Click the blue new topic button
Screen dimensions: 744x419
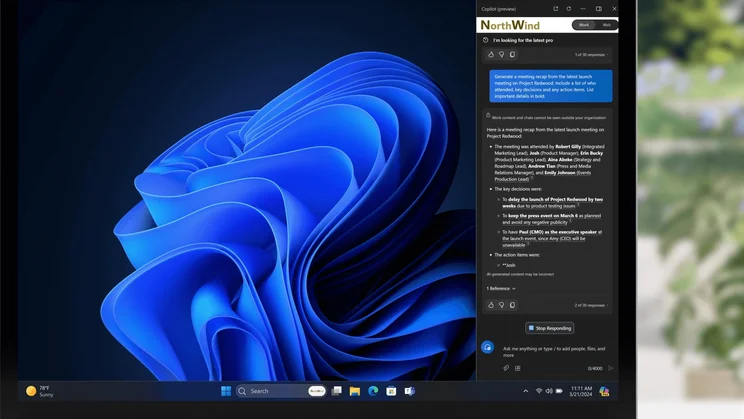487,347
